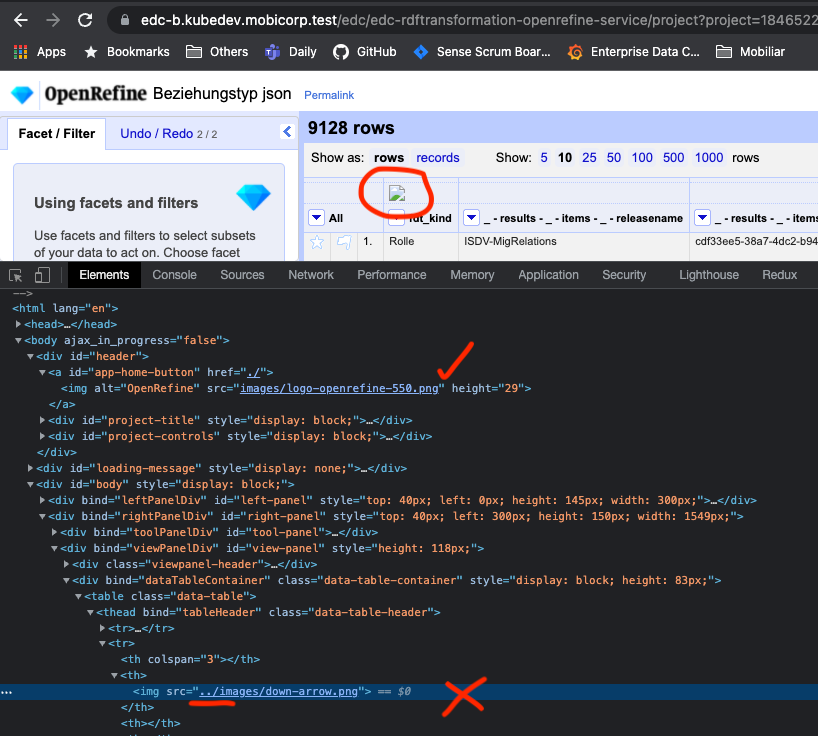This screenshot has height=736, width=818.
Task: Expand the head element node
Action: (x=18, y=324)
